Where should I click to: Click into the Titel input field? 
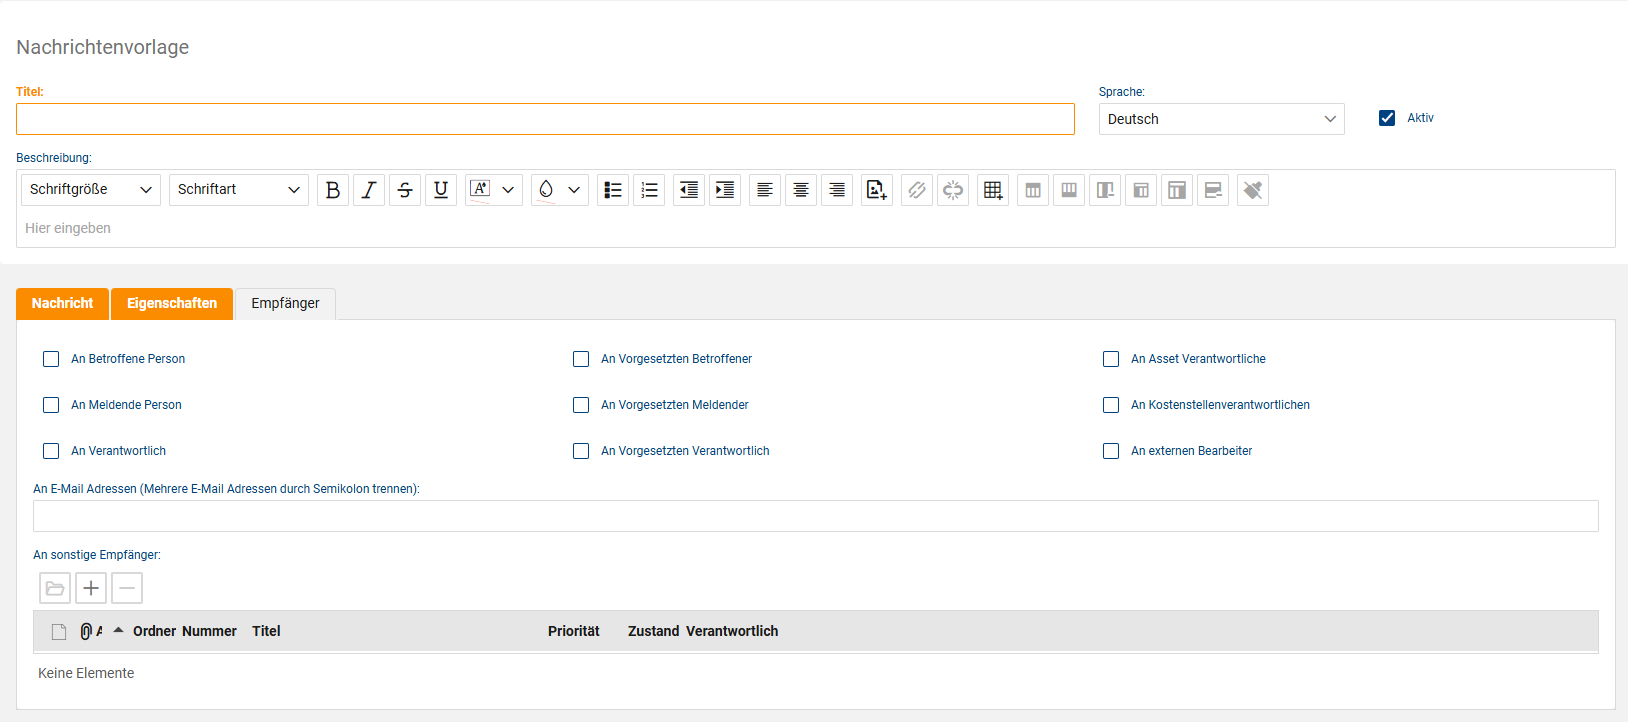pos(545,119)
